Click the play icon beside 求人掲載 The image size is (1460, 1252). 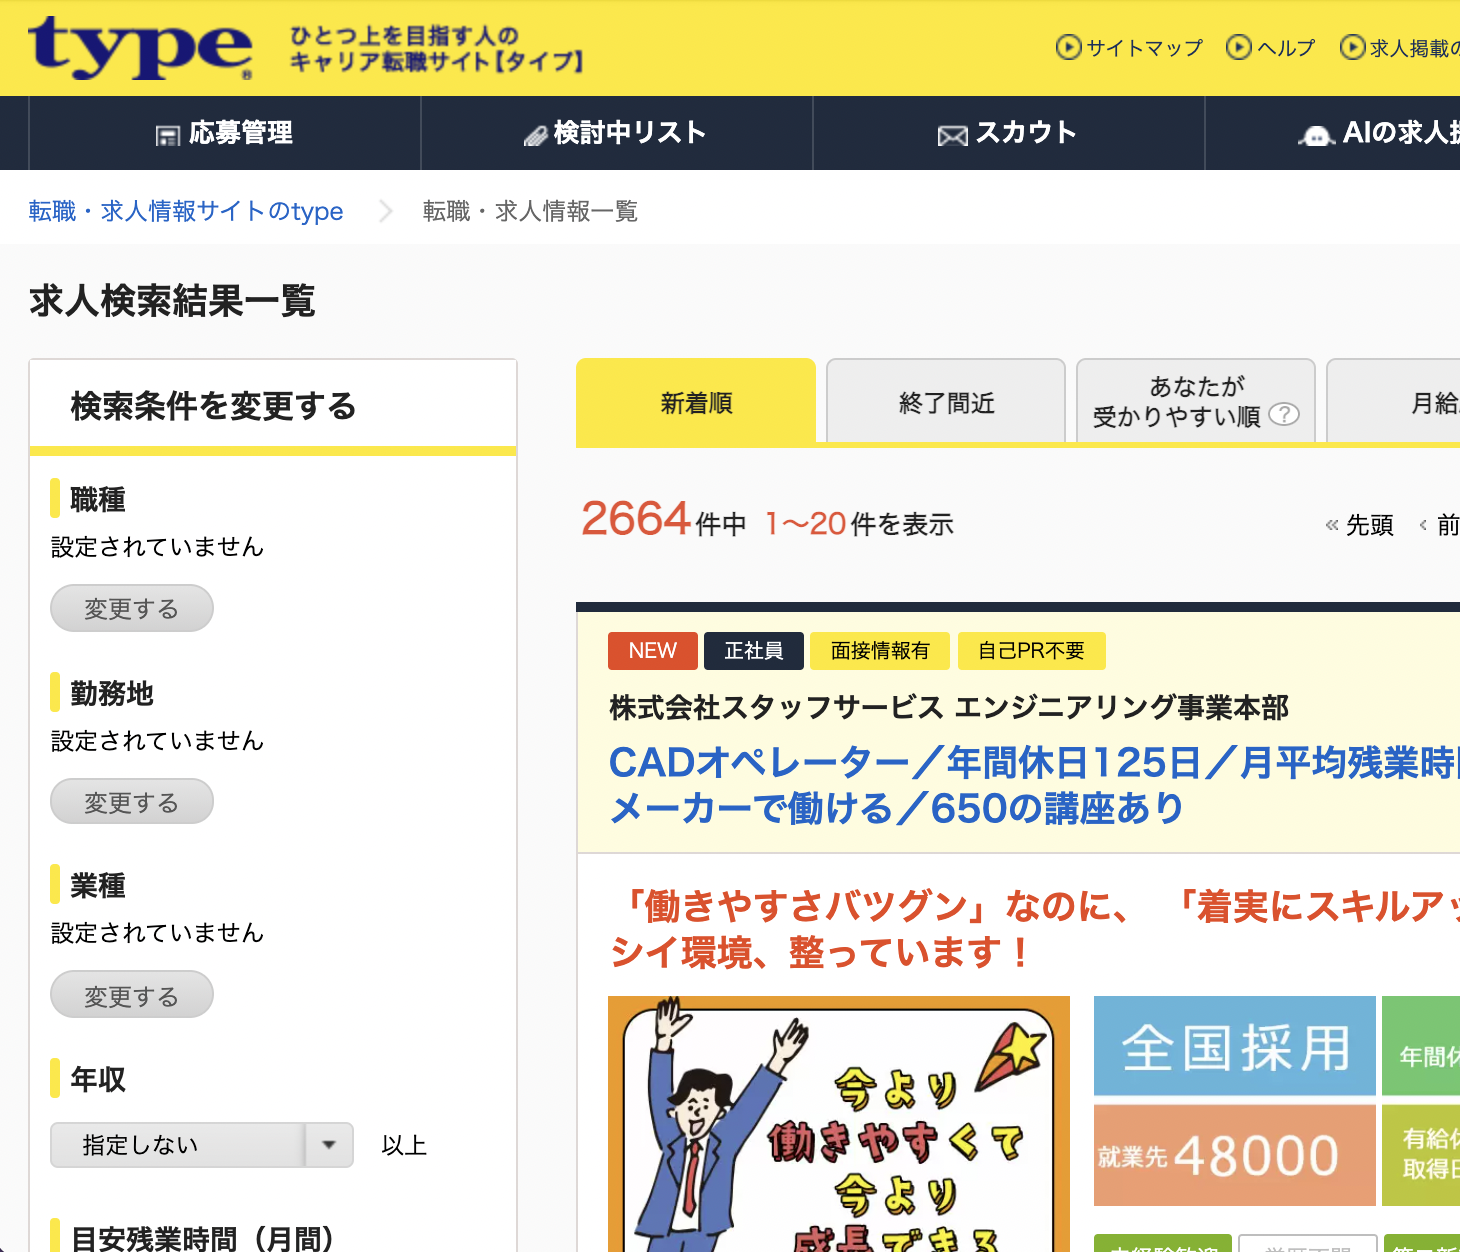click(1352, 47)
